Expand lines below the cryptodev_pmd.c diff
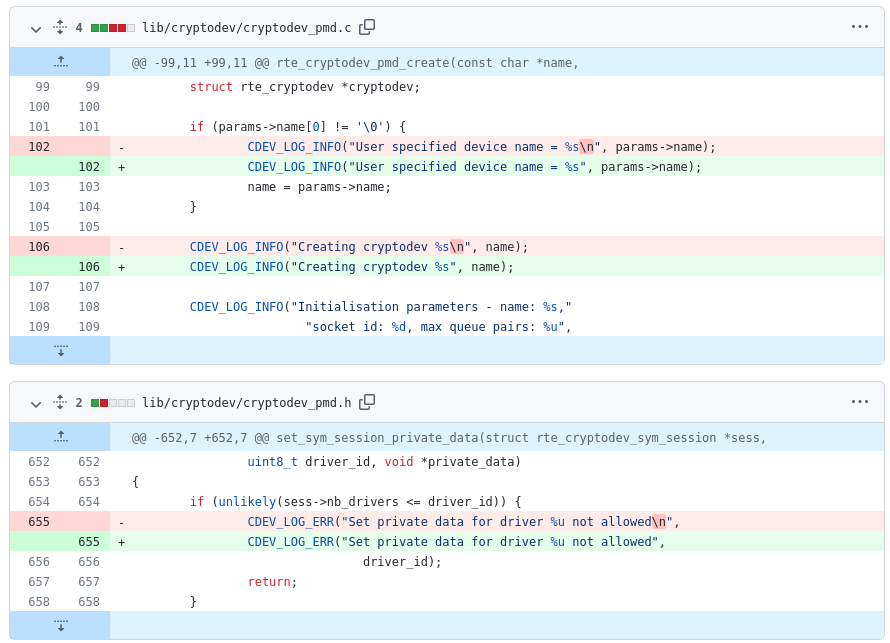890x643 pixels. tap(60, 349)
